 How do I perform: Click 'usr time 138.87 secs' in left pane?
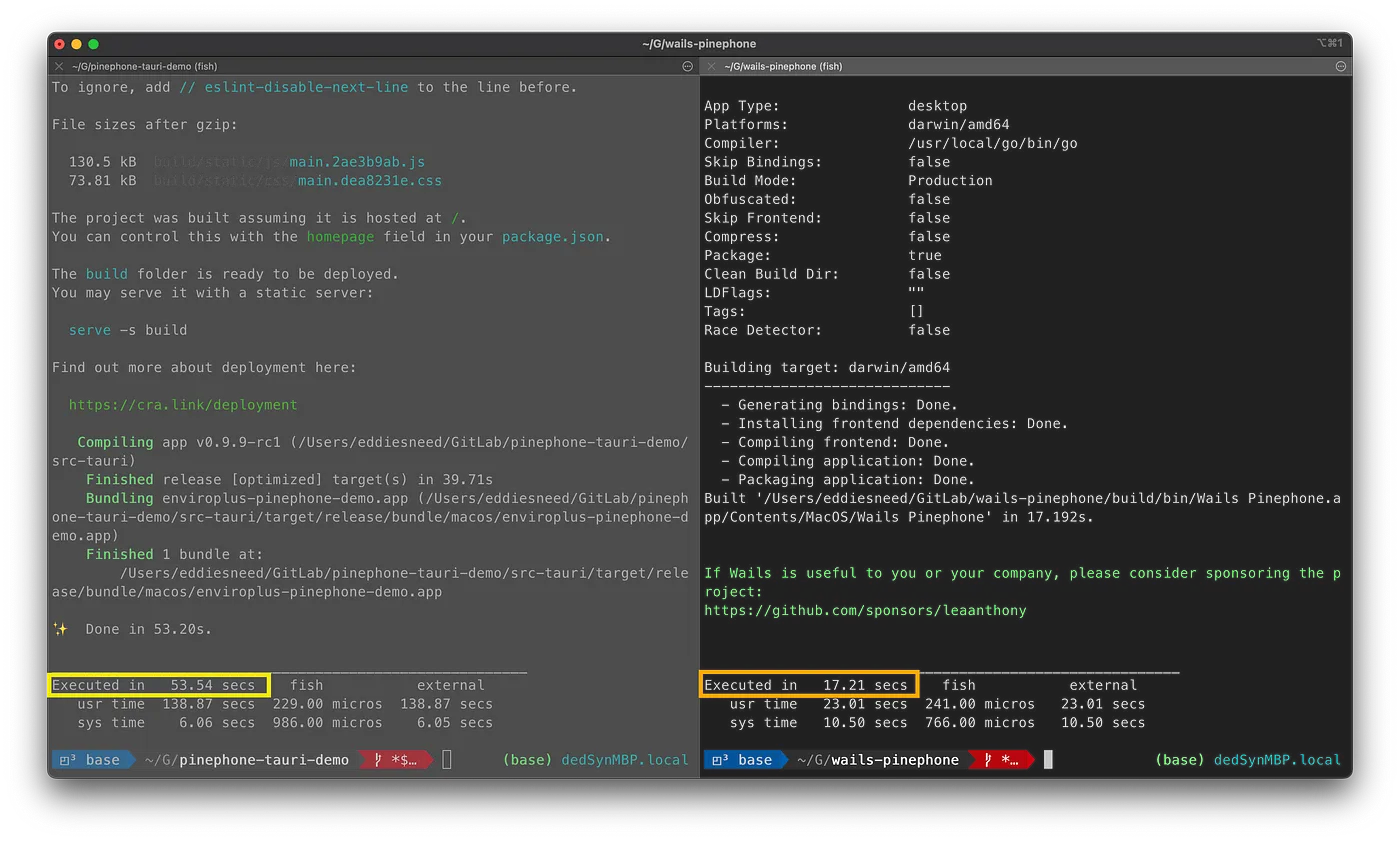[x=166, y=704]
